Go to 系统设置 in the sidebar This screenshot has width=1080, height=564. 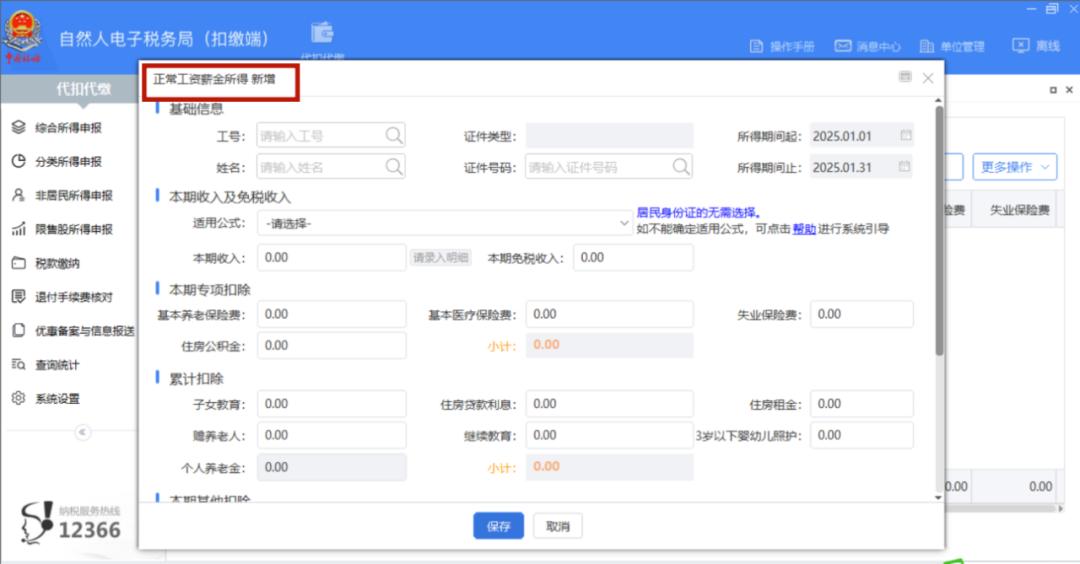click(57, 399)
